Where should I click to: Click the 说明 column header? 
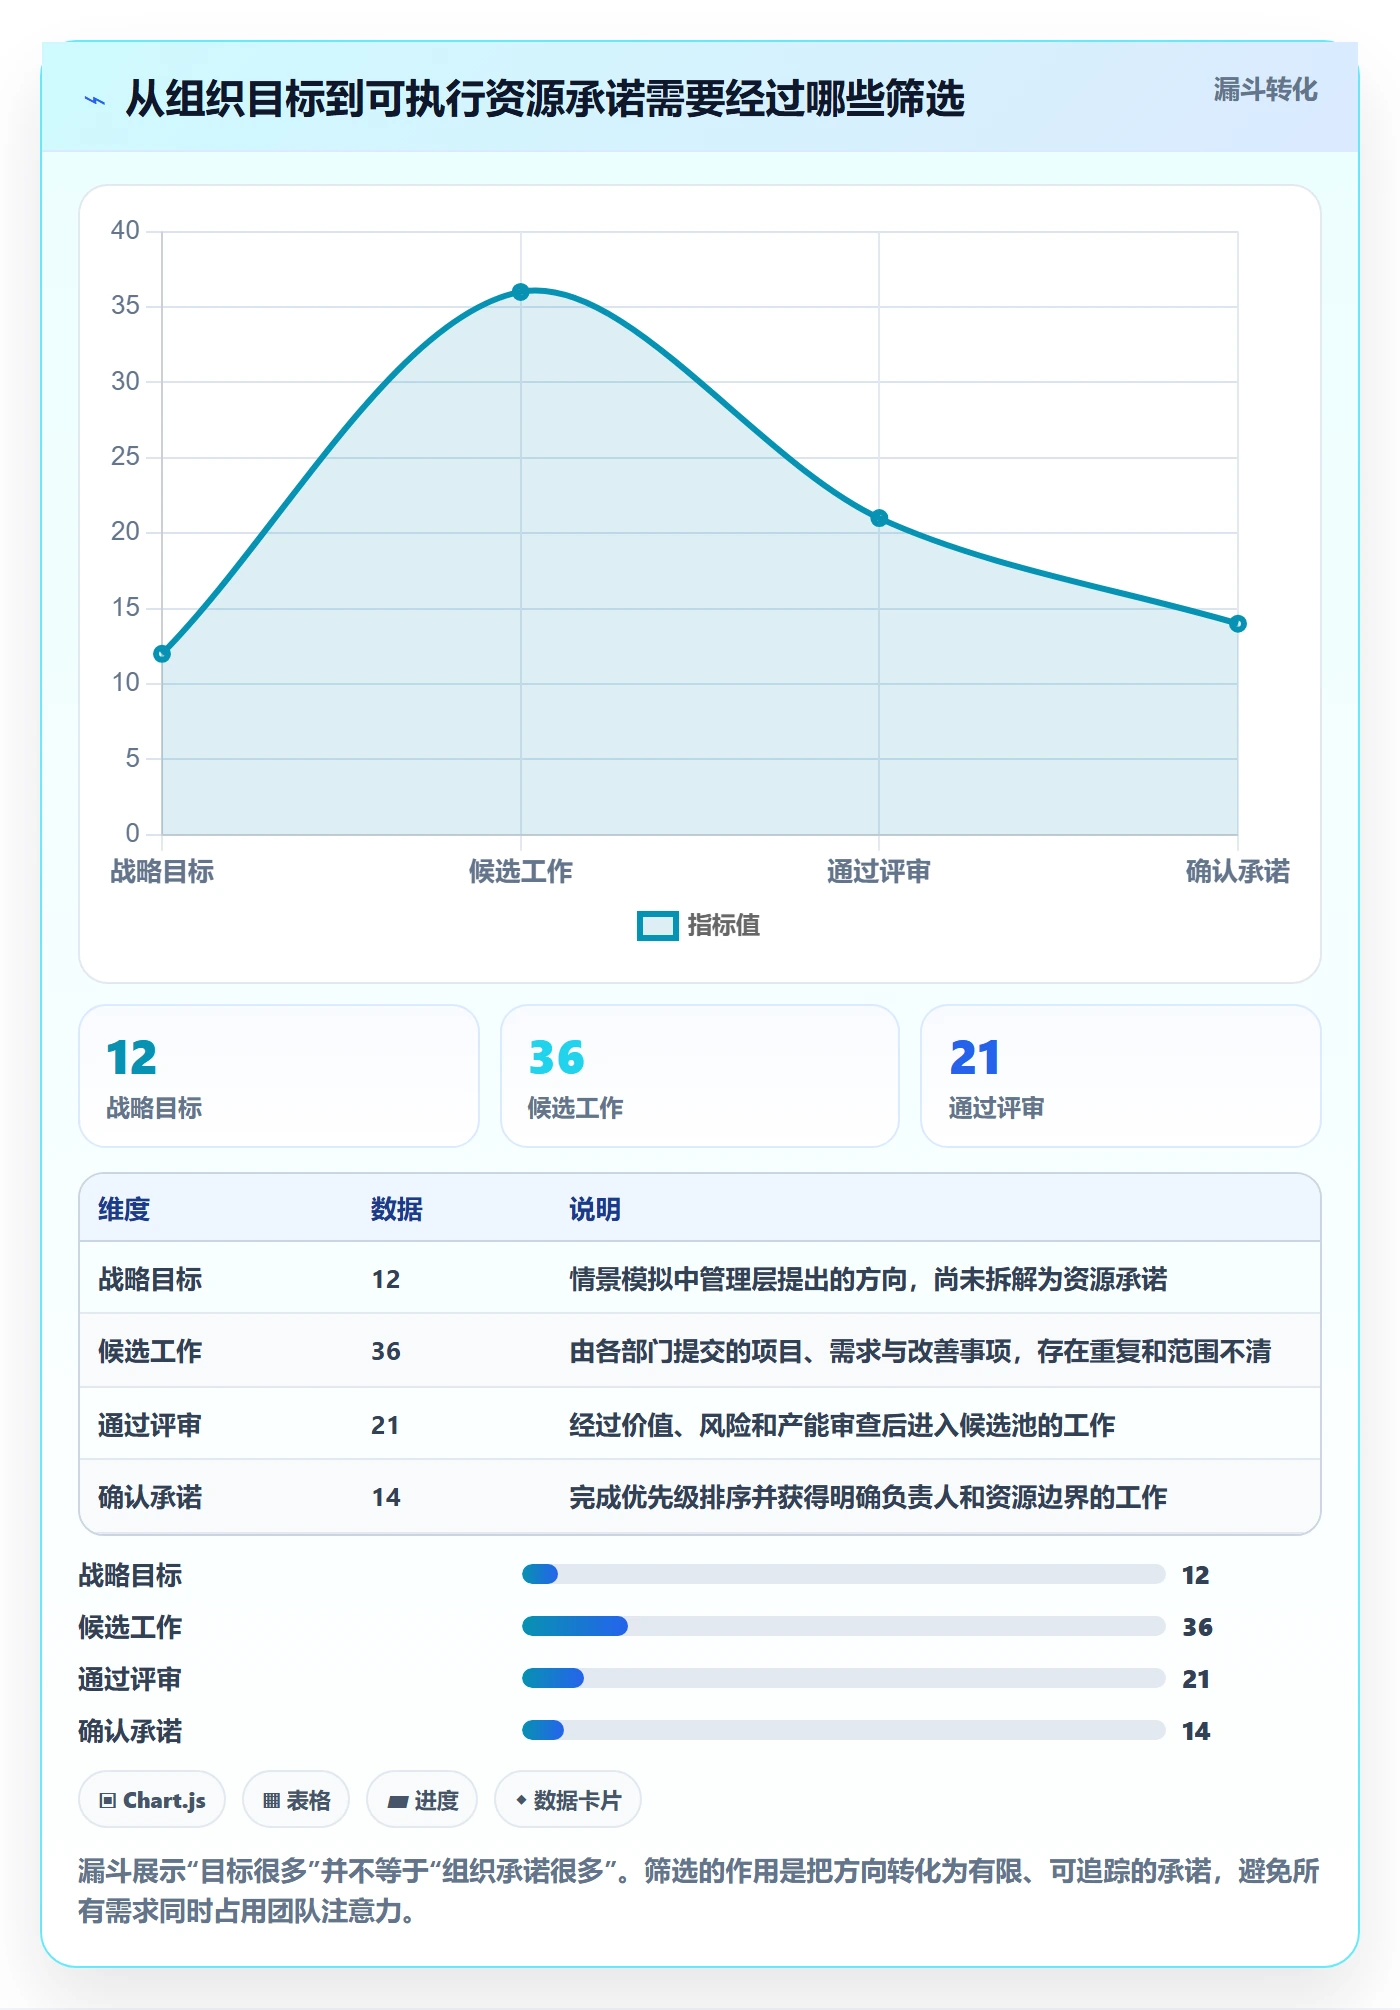[x=595, y=1209]
